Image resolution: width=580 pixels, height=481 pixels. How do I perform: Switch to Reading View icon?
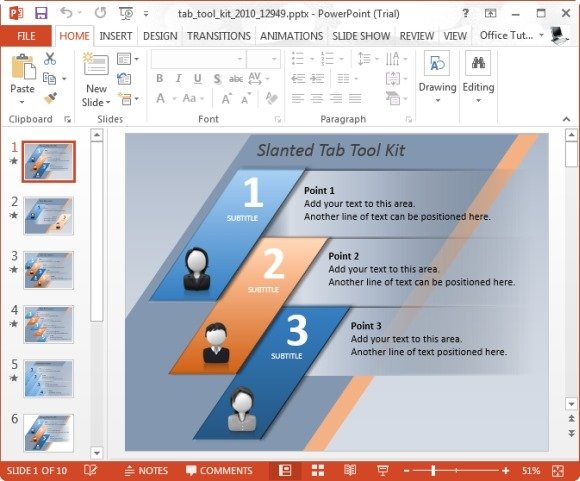pyautogui.click(x=350, y=471)
